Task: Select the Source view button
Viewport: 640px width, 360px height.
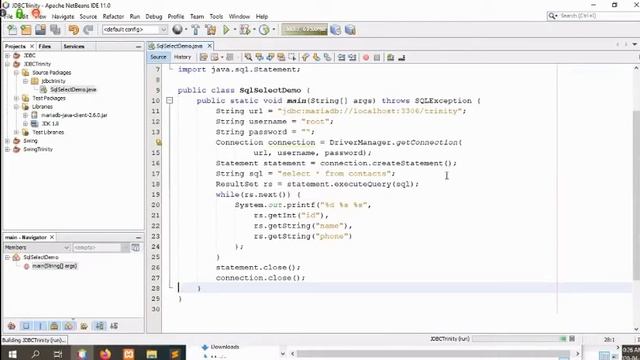Action: (x=158, y=57)
